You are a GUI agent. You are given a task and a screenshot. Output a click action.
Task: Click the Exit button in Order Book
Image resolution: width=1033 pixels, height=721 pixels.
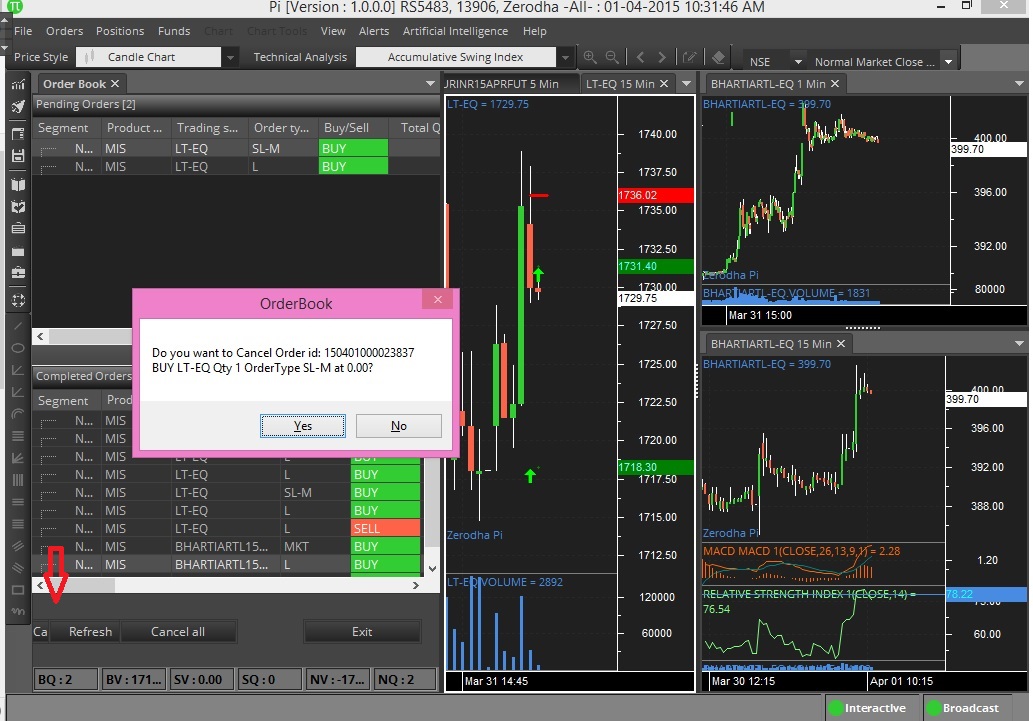click(x=362, y=631)
